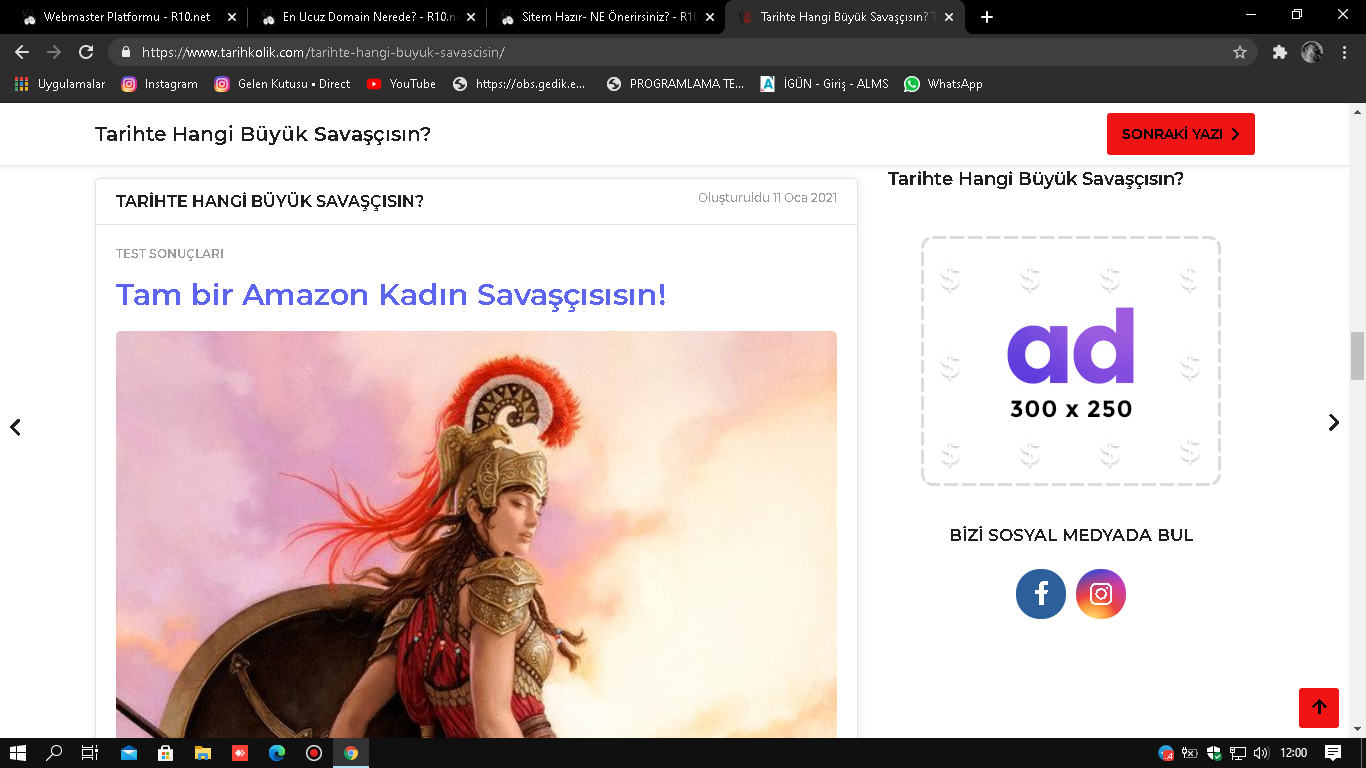The height and width of the screenshot is (768, 1366).
Task: Click the SONRAKİ YAZI button
Action: point(1180,134)
